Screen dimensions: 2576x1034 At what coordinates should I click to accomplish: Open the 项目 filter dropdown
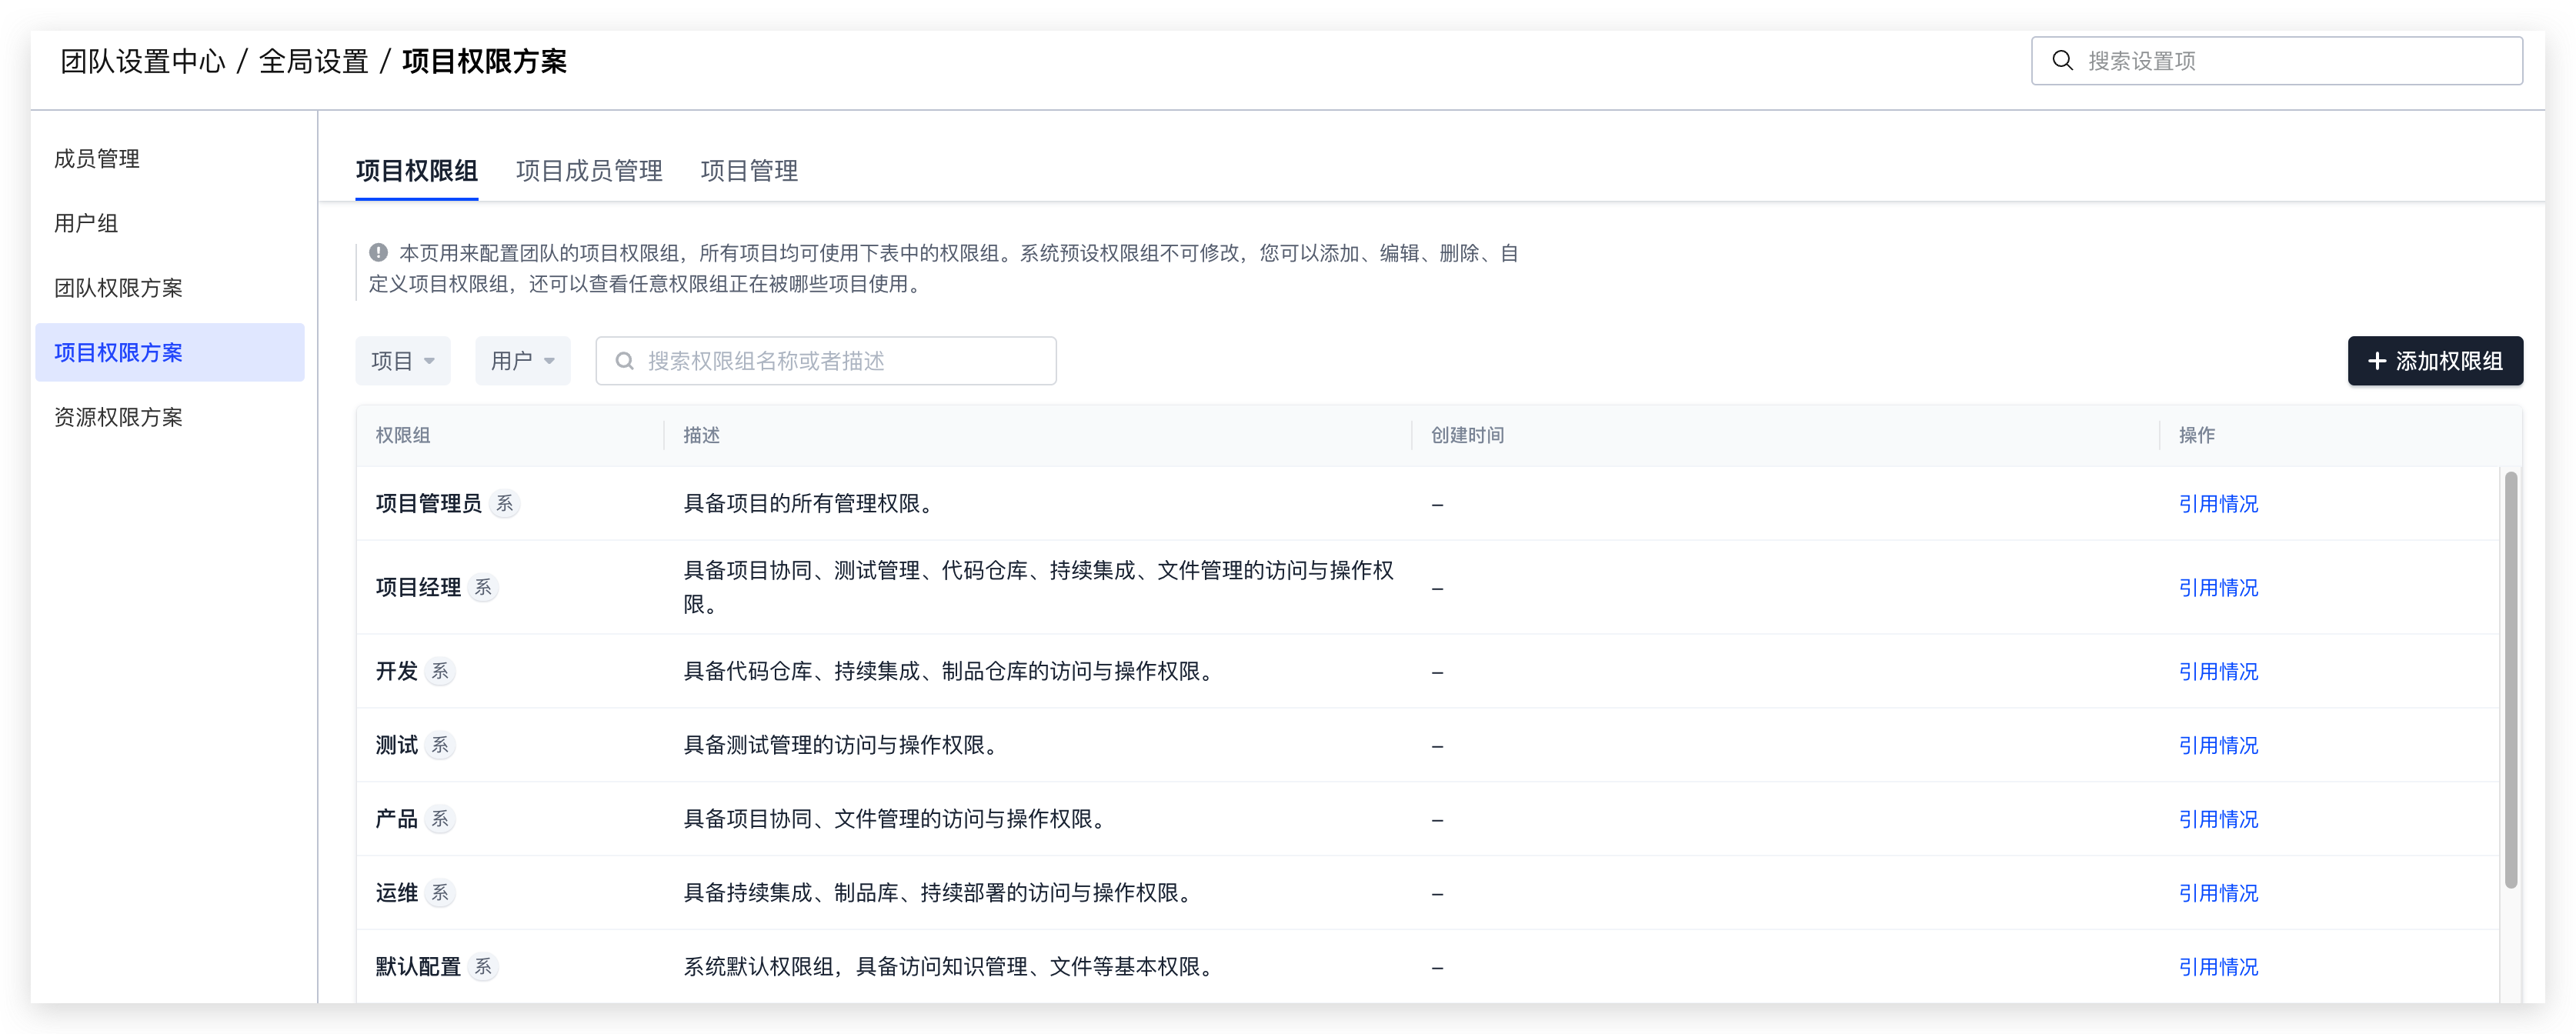(403, 361)
